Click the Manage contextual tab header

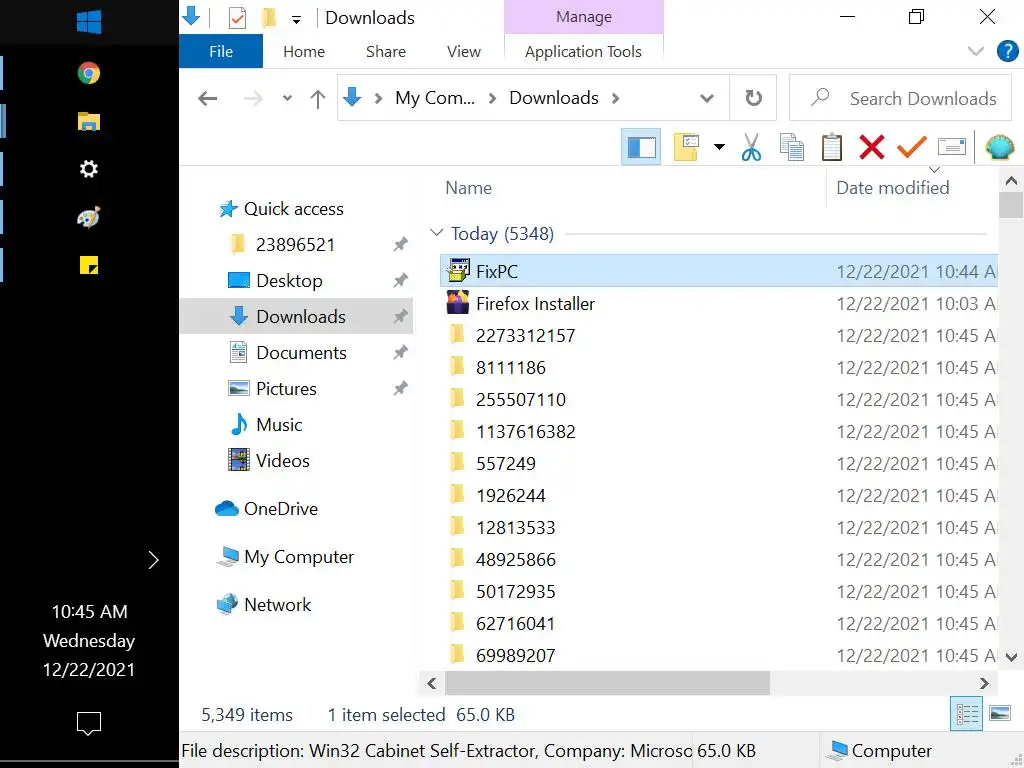[584, 17]
